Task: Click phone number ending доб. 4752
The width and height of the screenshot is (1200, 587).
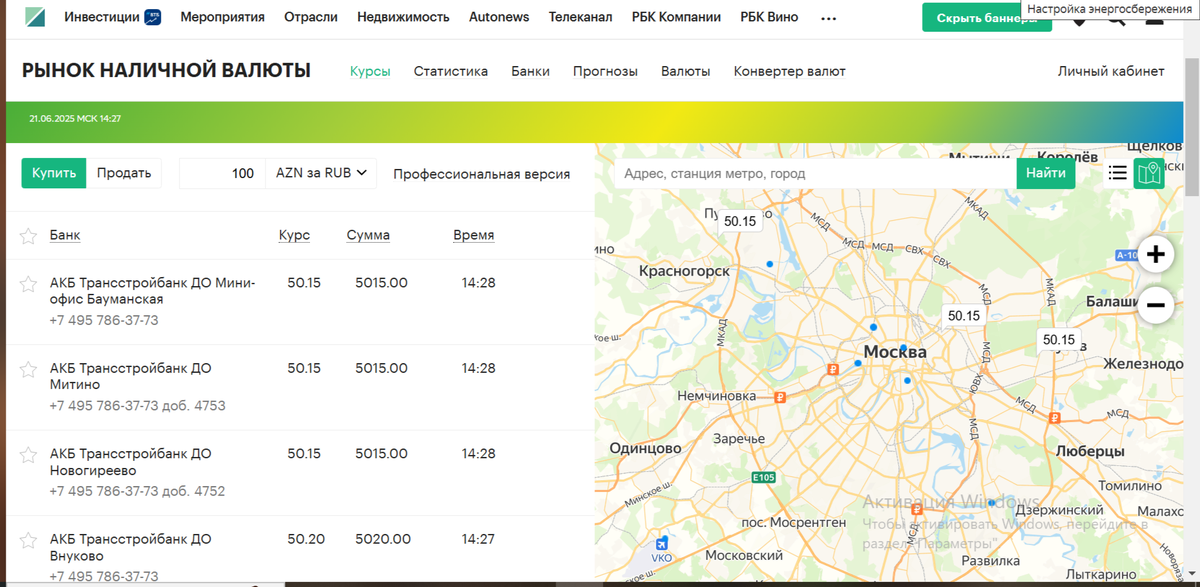Action: (138, 491)
